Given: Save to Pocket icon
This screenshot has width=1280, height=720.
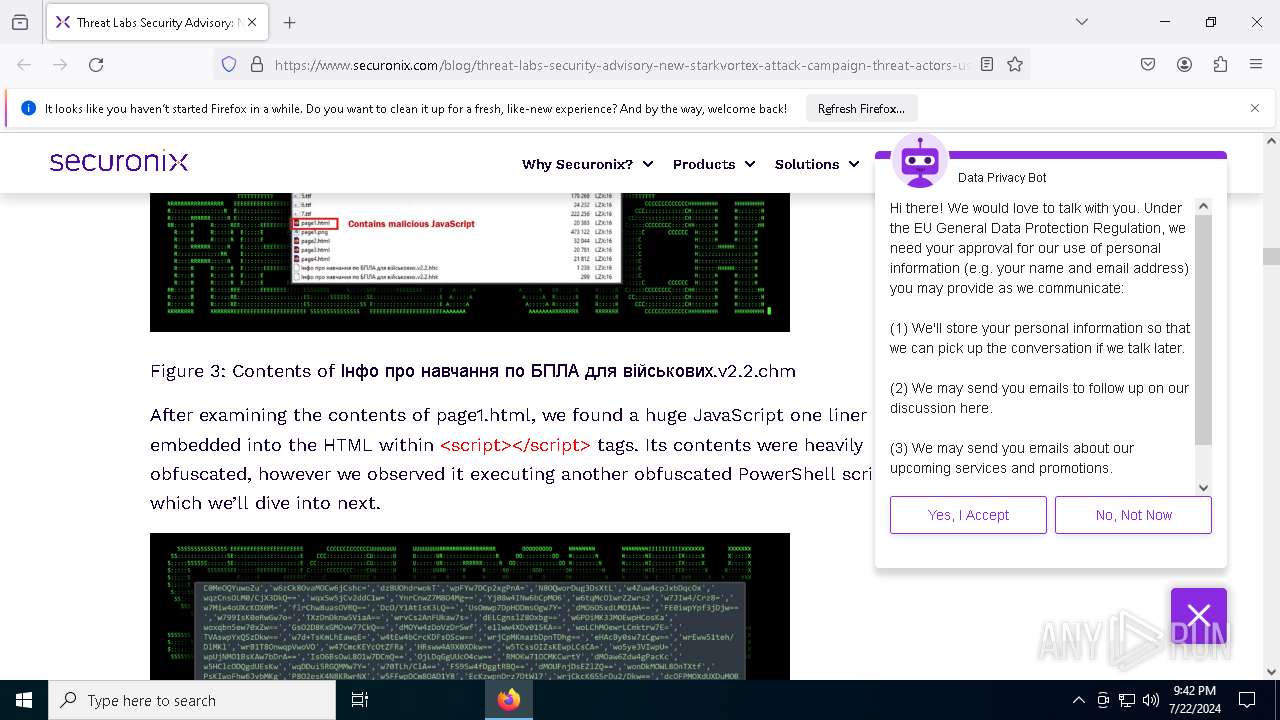Looking at the screenshot, I should [x=1148, y=64].
